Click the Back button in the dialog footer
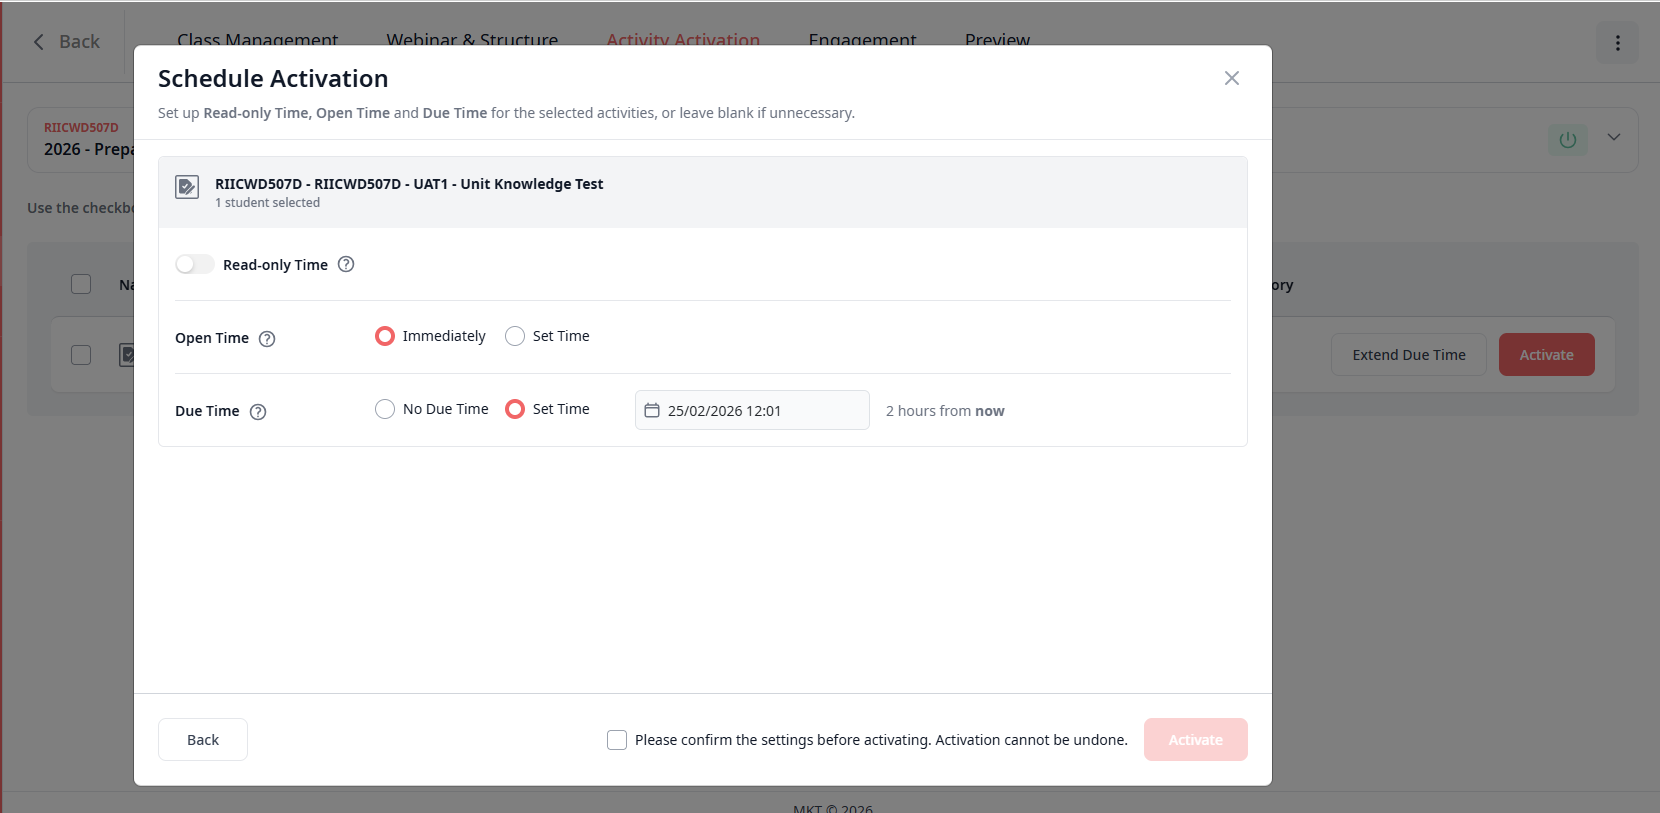Image resolution: width=1660 pixels, height=813 pixels. pyautogui.click(x=203, y=739)
